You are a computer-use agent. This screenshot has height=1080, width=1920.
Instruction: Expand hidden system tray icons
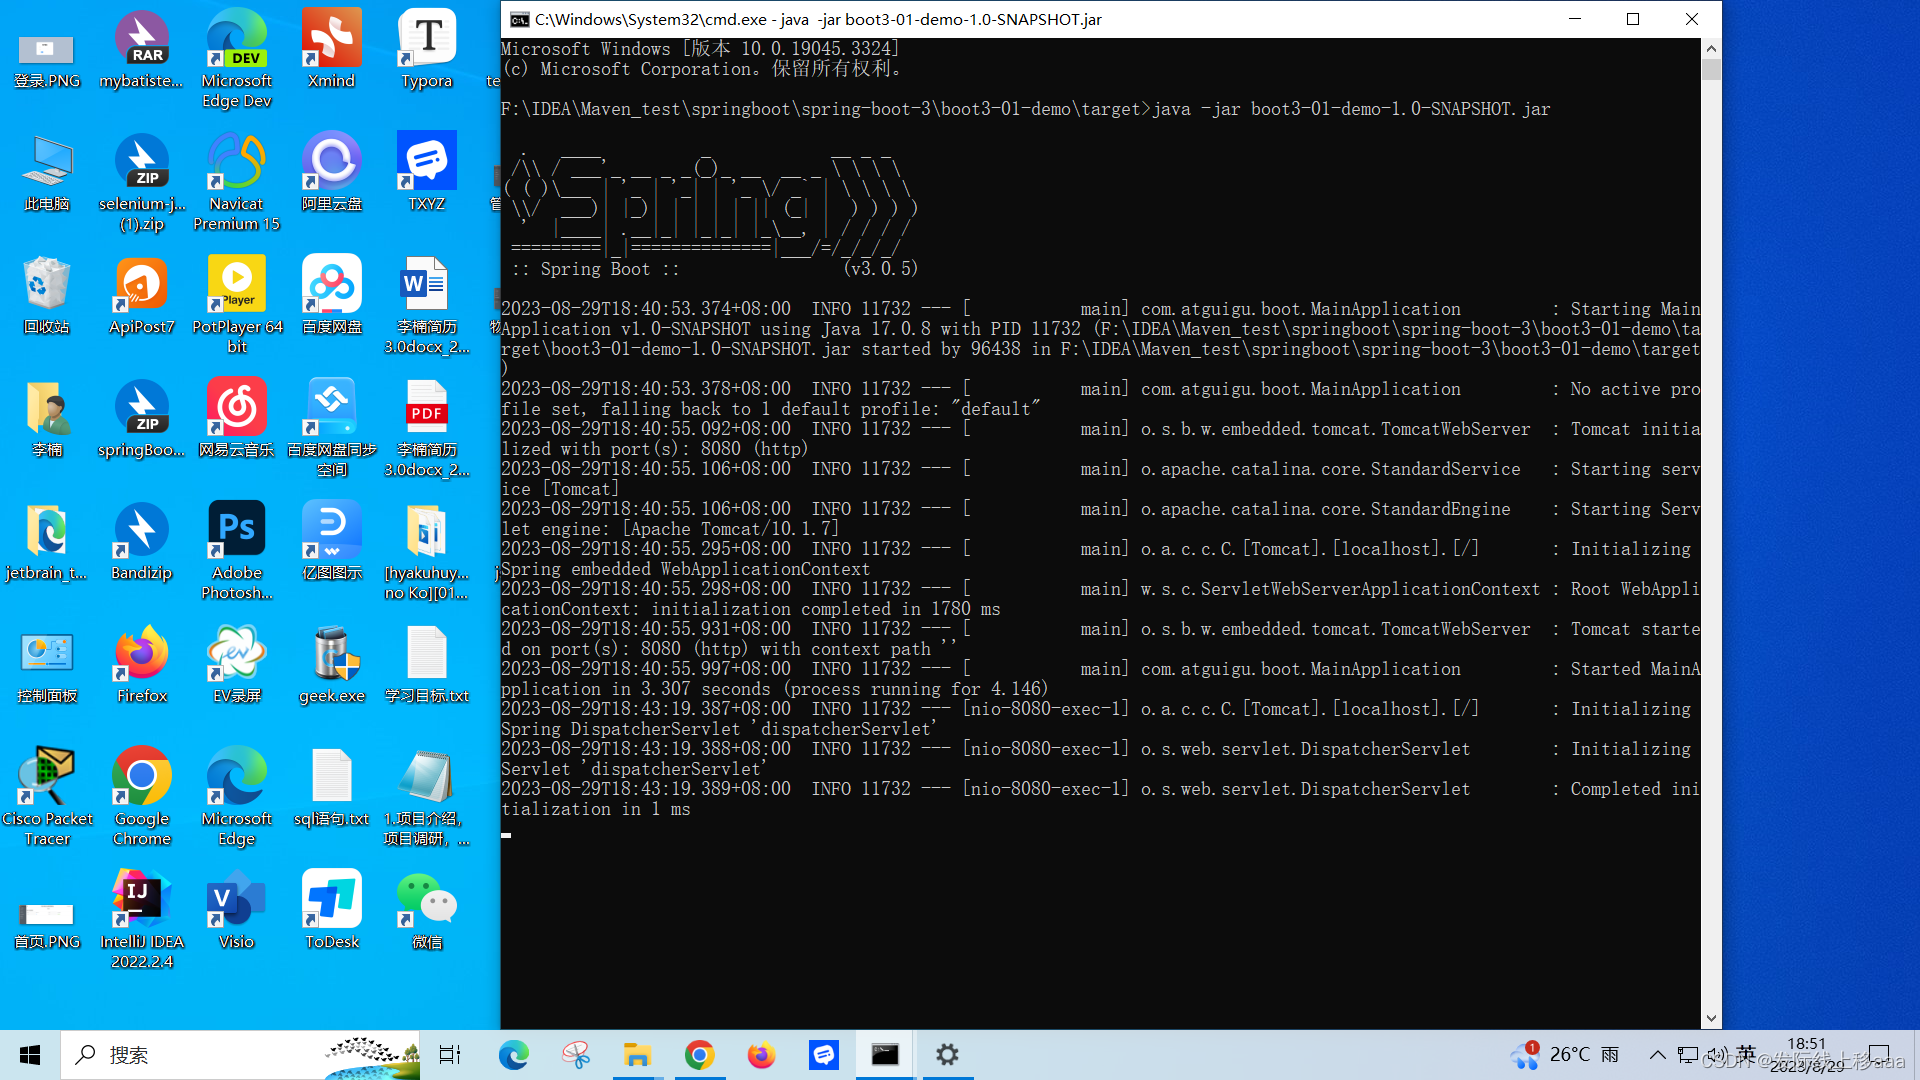click(1657, 1054)
